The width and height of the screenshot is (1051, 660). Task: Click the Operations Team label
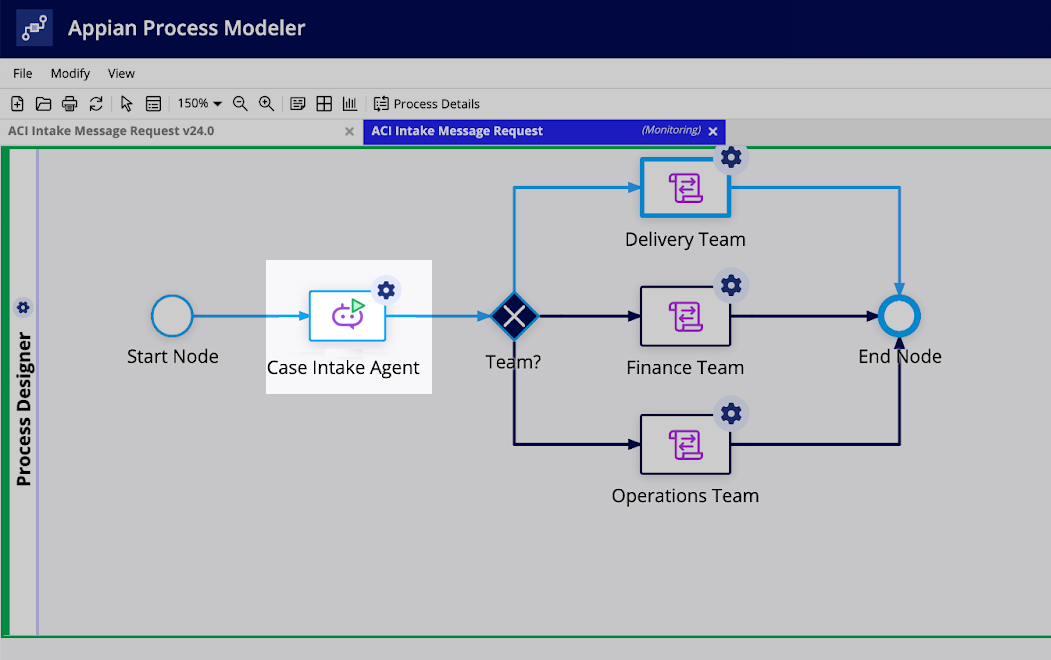(x=685, y=496)
